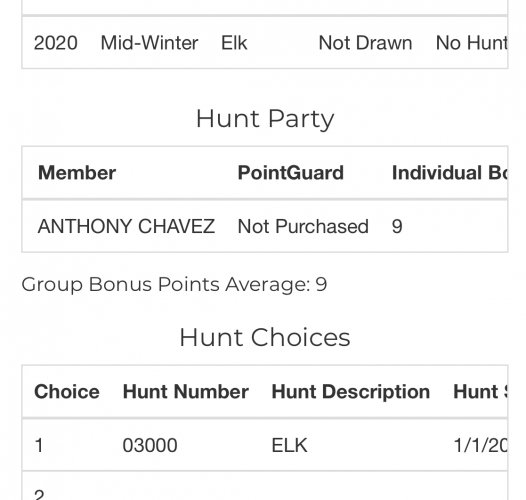This screenshot has height=500, width=526.
Task: Click the individual bonus points value 9
Action: 397,227
